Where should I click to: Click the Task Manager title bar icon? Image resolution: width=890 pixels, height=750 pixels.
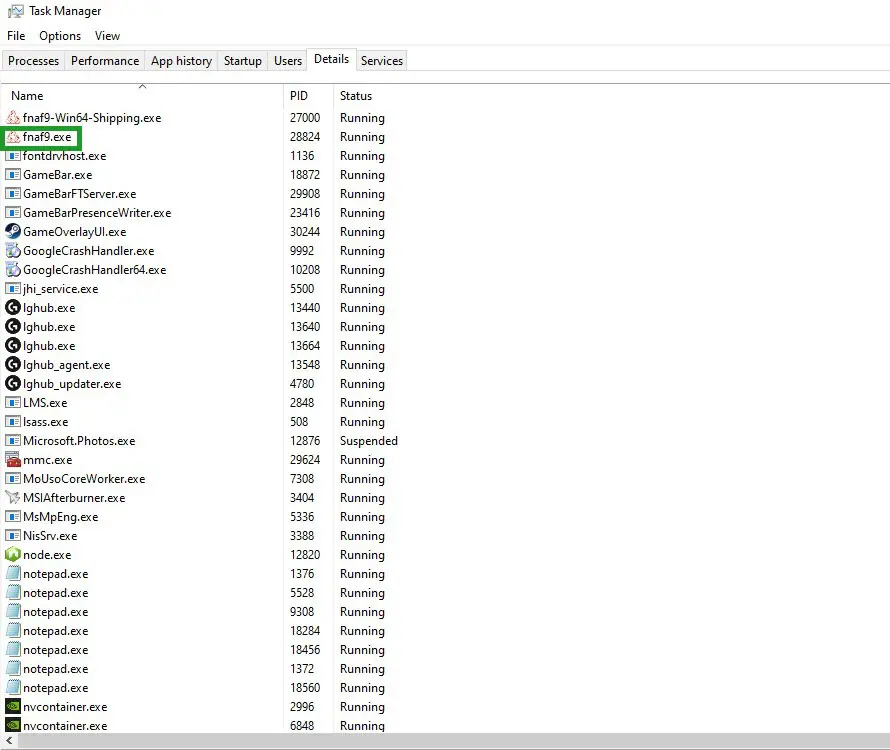[16, 11]
